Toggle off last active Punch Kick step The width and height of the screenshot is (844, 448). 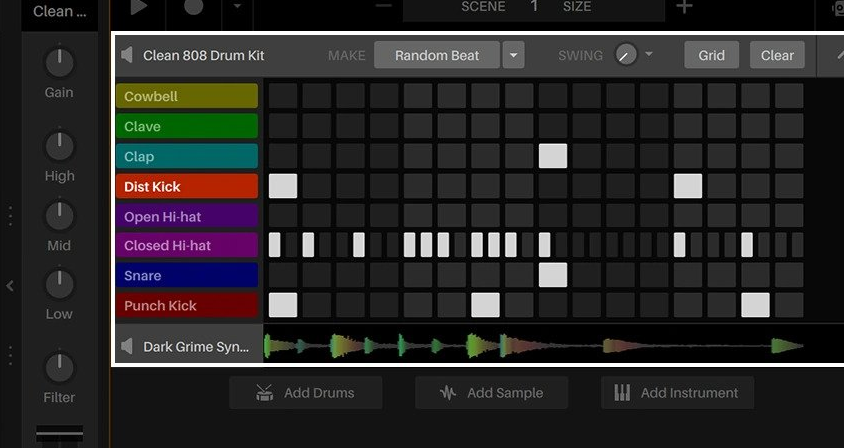tap(755, 305)
